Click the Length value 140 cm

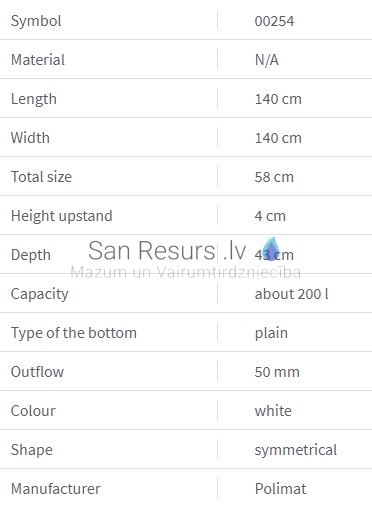click(x=278, y=99)
